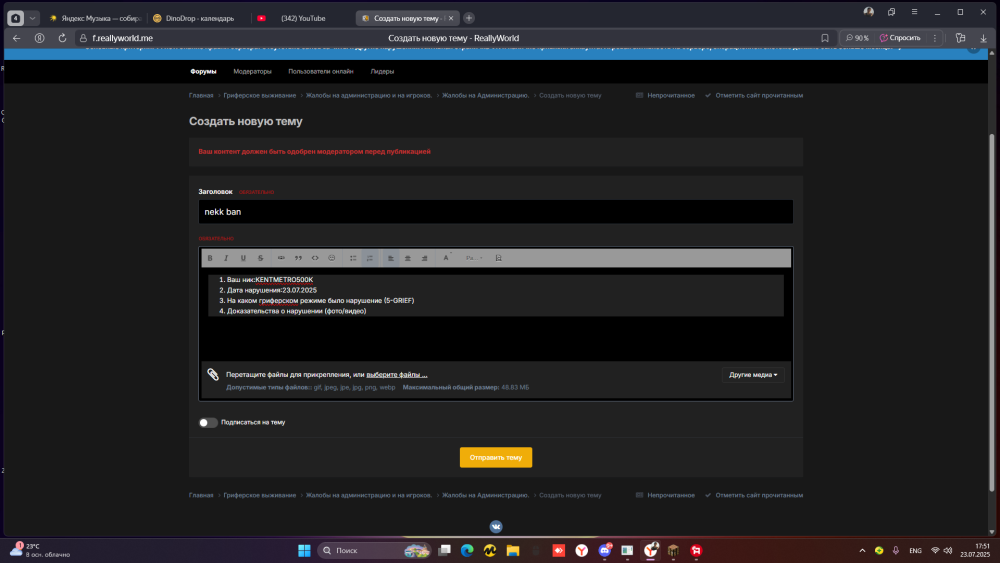Viewport: 1000px width, 563px height.
Task: Click the page vertical scrollbar
Action: [991, 312]
